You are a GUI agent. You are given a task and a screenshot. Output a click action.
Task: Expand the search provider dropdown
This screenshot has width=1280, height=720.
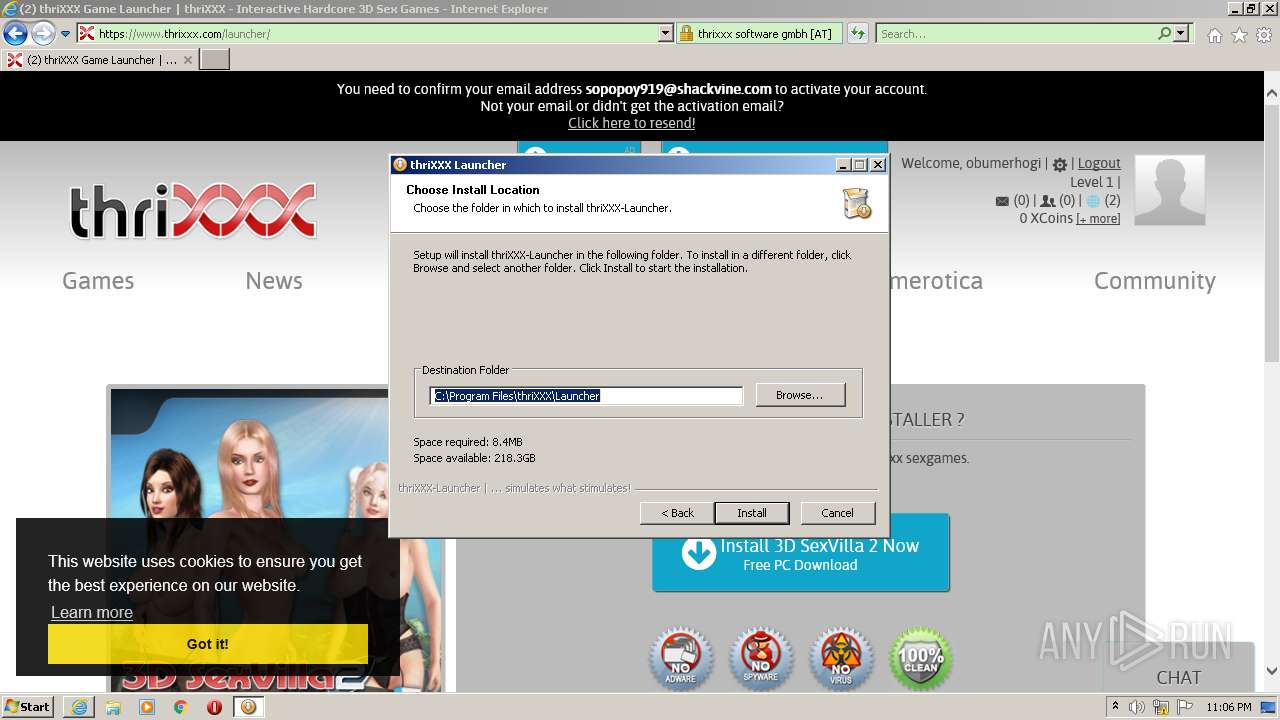[1181, 33]
